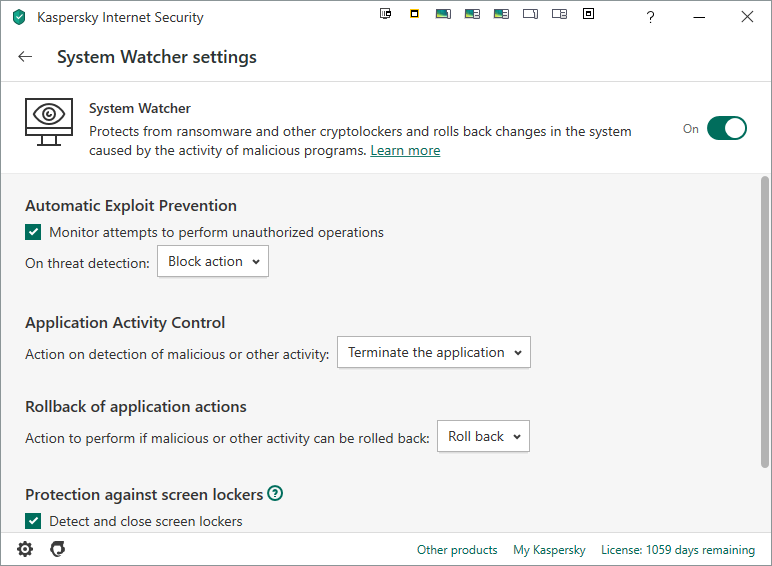
Task: Minimize the Kaspersky window
Action: (x=699, y=17)
